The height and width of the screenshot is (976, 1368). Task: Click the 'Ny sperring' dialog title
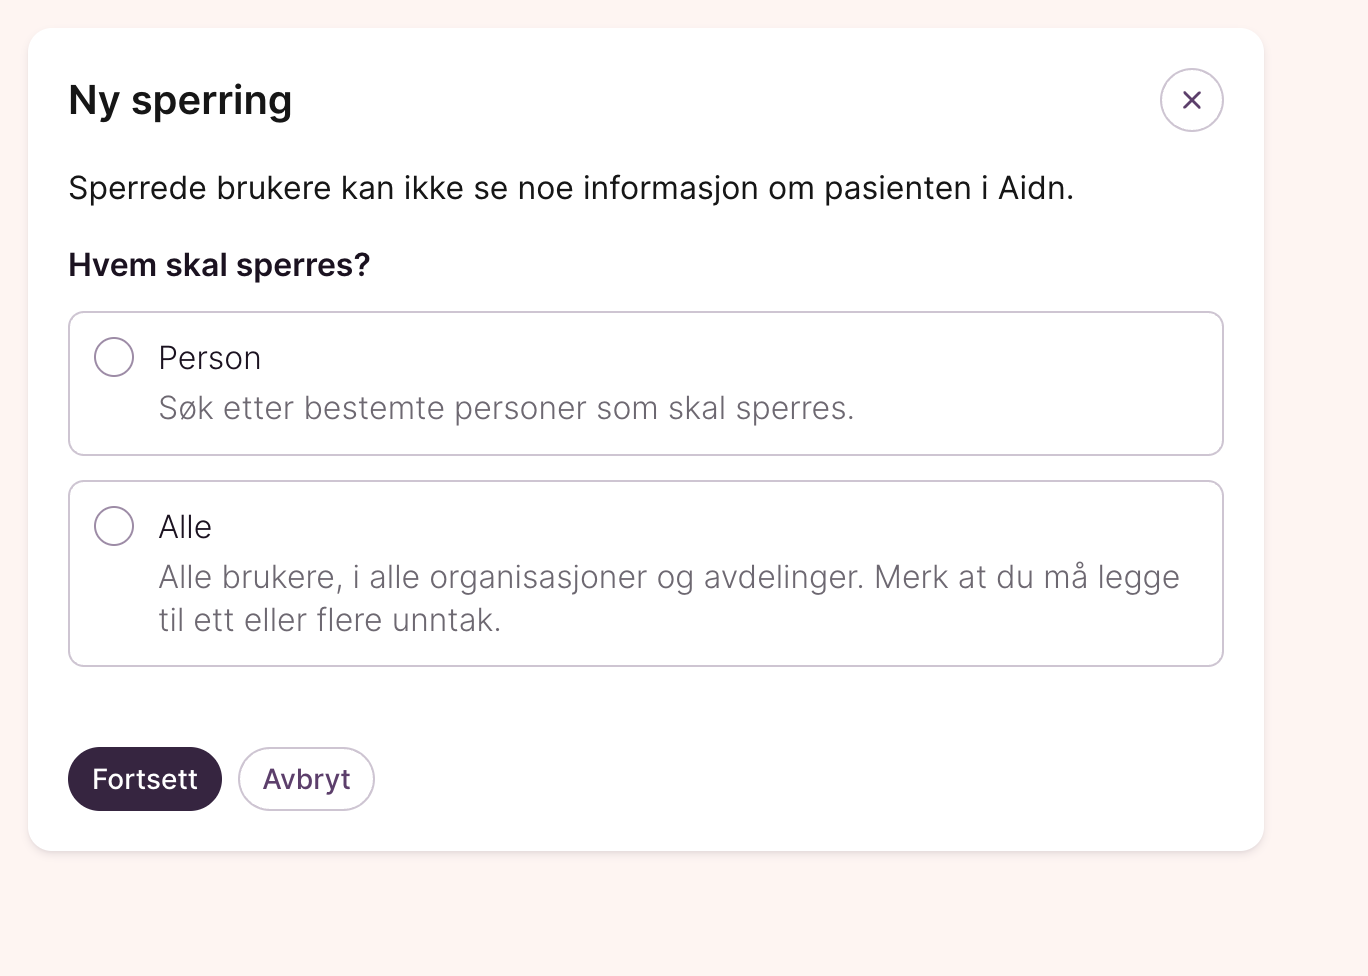[x=180, y=100]
